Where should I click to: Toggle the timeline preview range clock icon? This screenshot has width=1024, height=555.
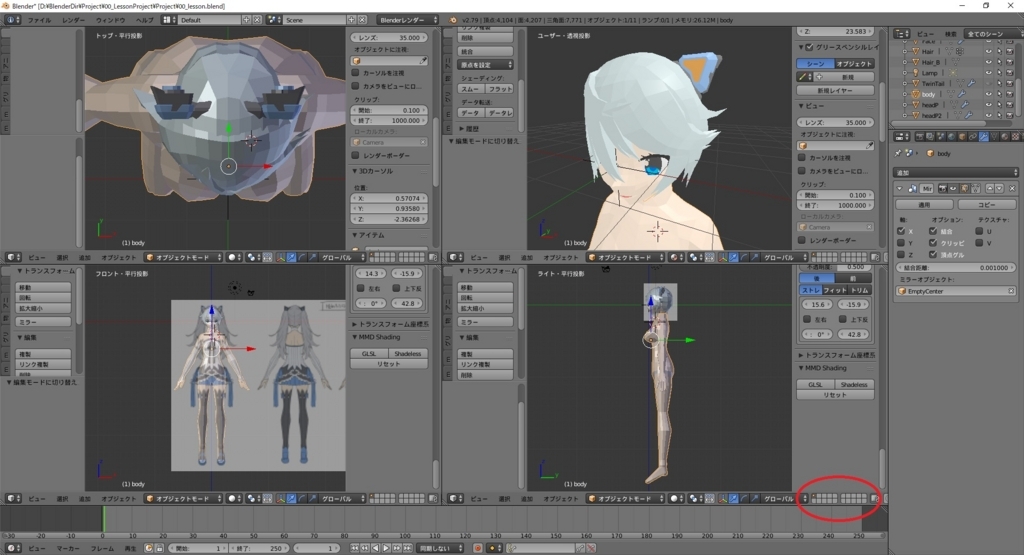148,548
